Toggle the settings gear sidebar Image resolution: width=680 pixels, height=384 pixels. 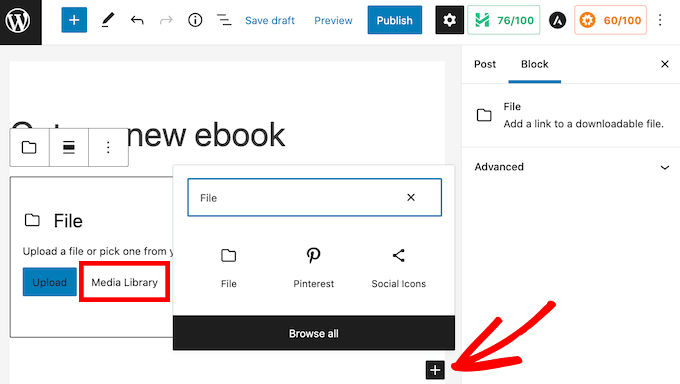[449, 20]
